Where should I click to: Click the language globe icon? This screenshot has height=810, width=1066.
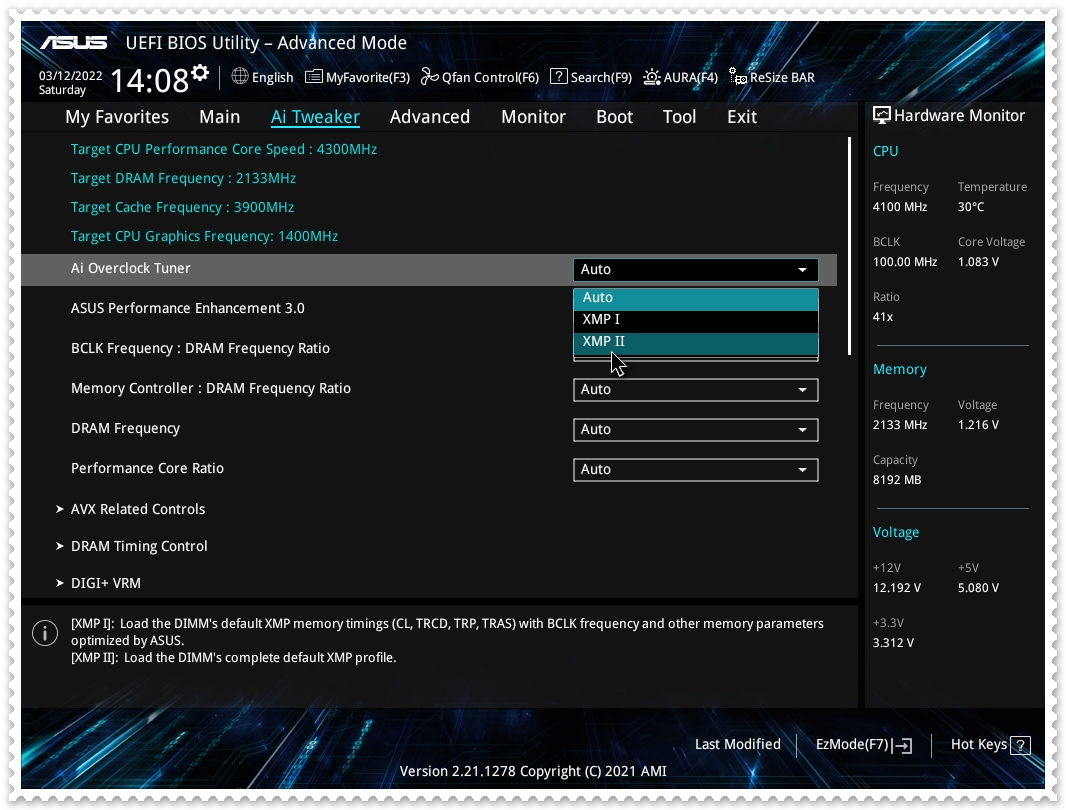[240, 76]
